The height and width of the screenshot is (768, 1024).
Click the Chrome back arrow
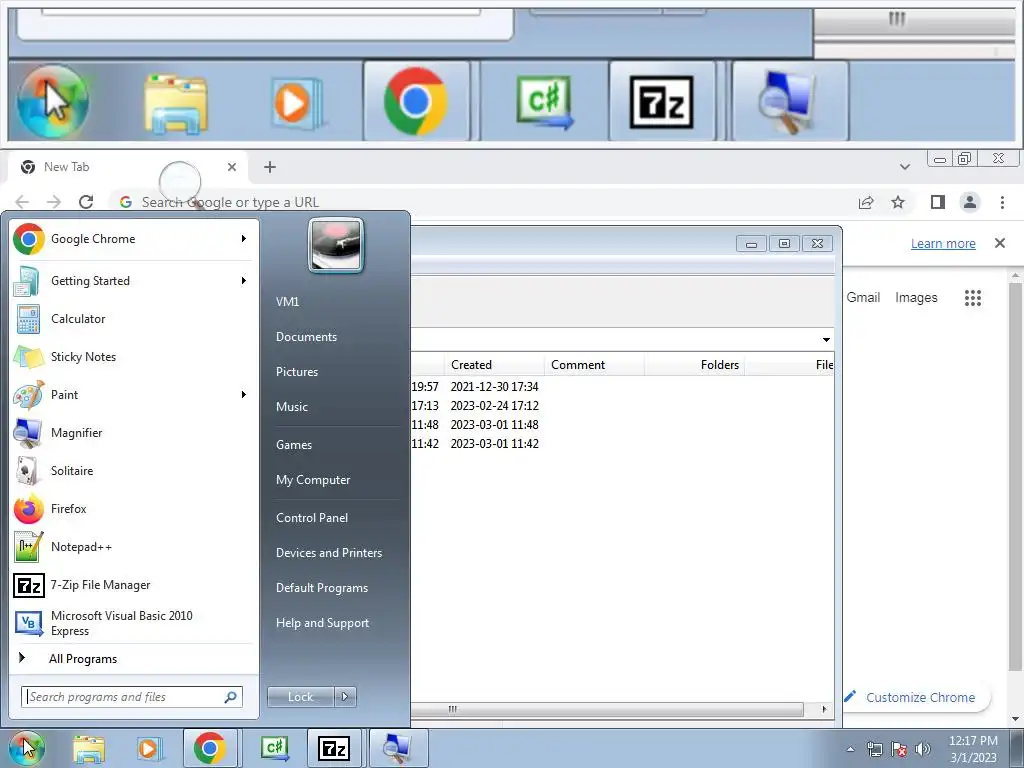pos(22,202)
